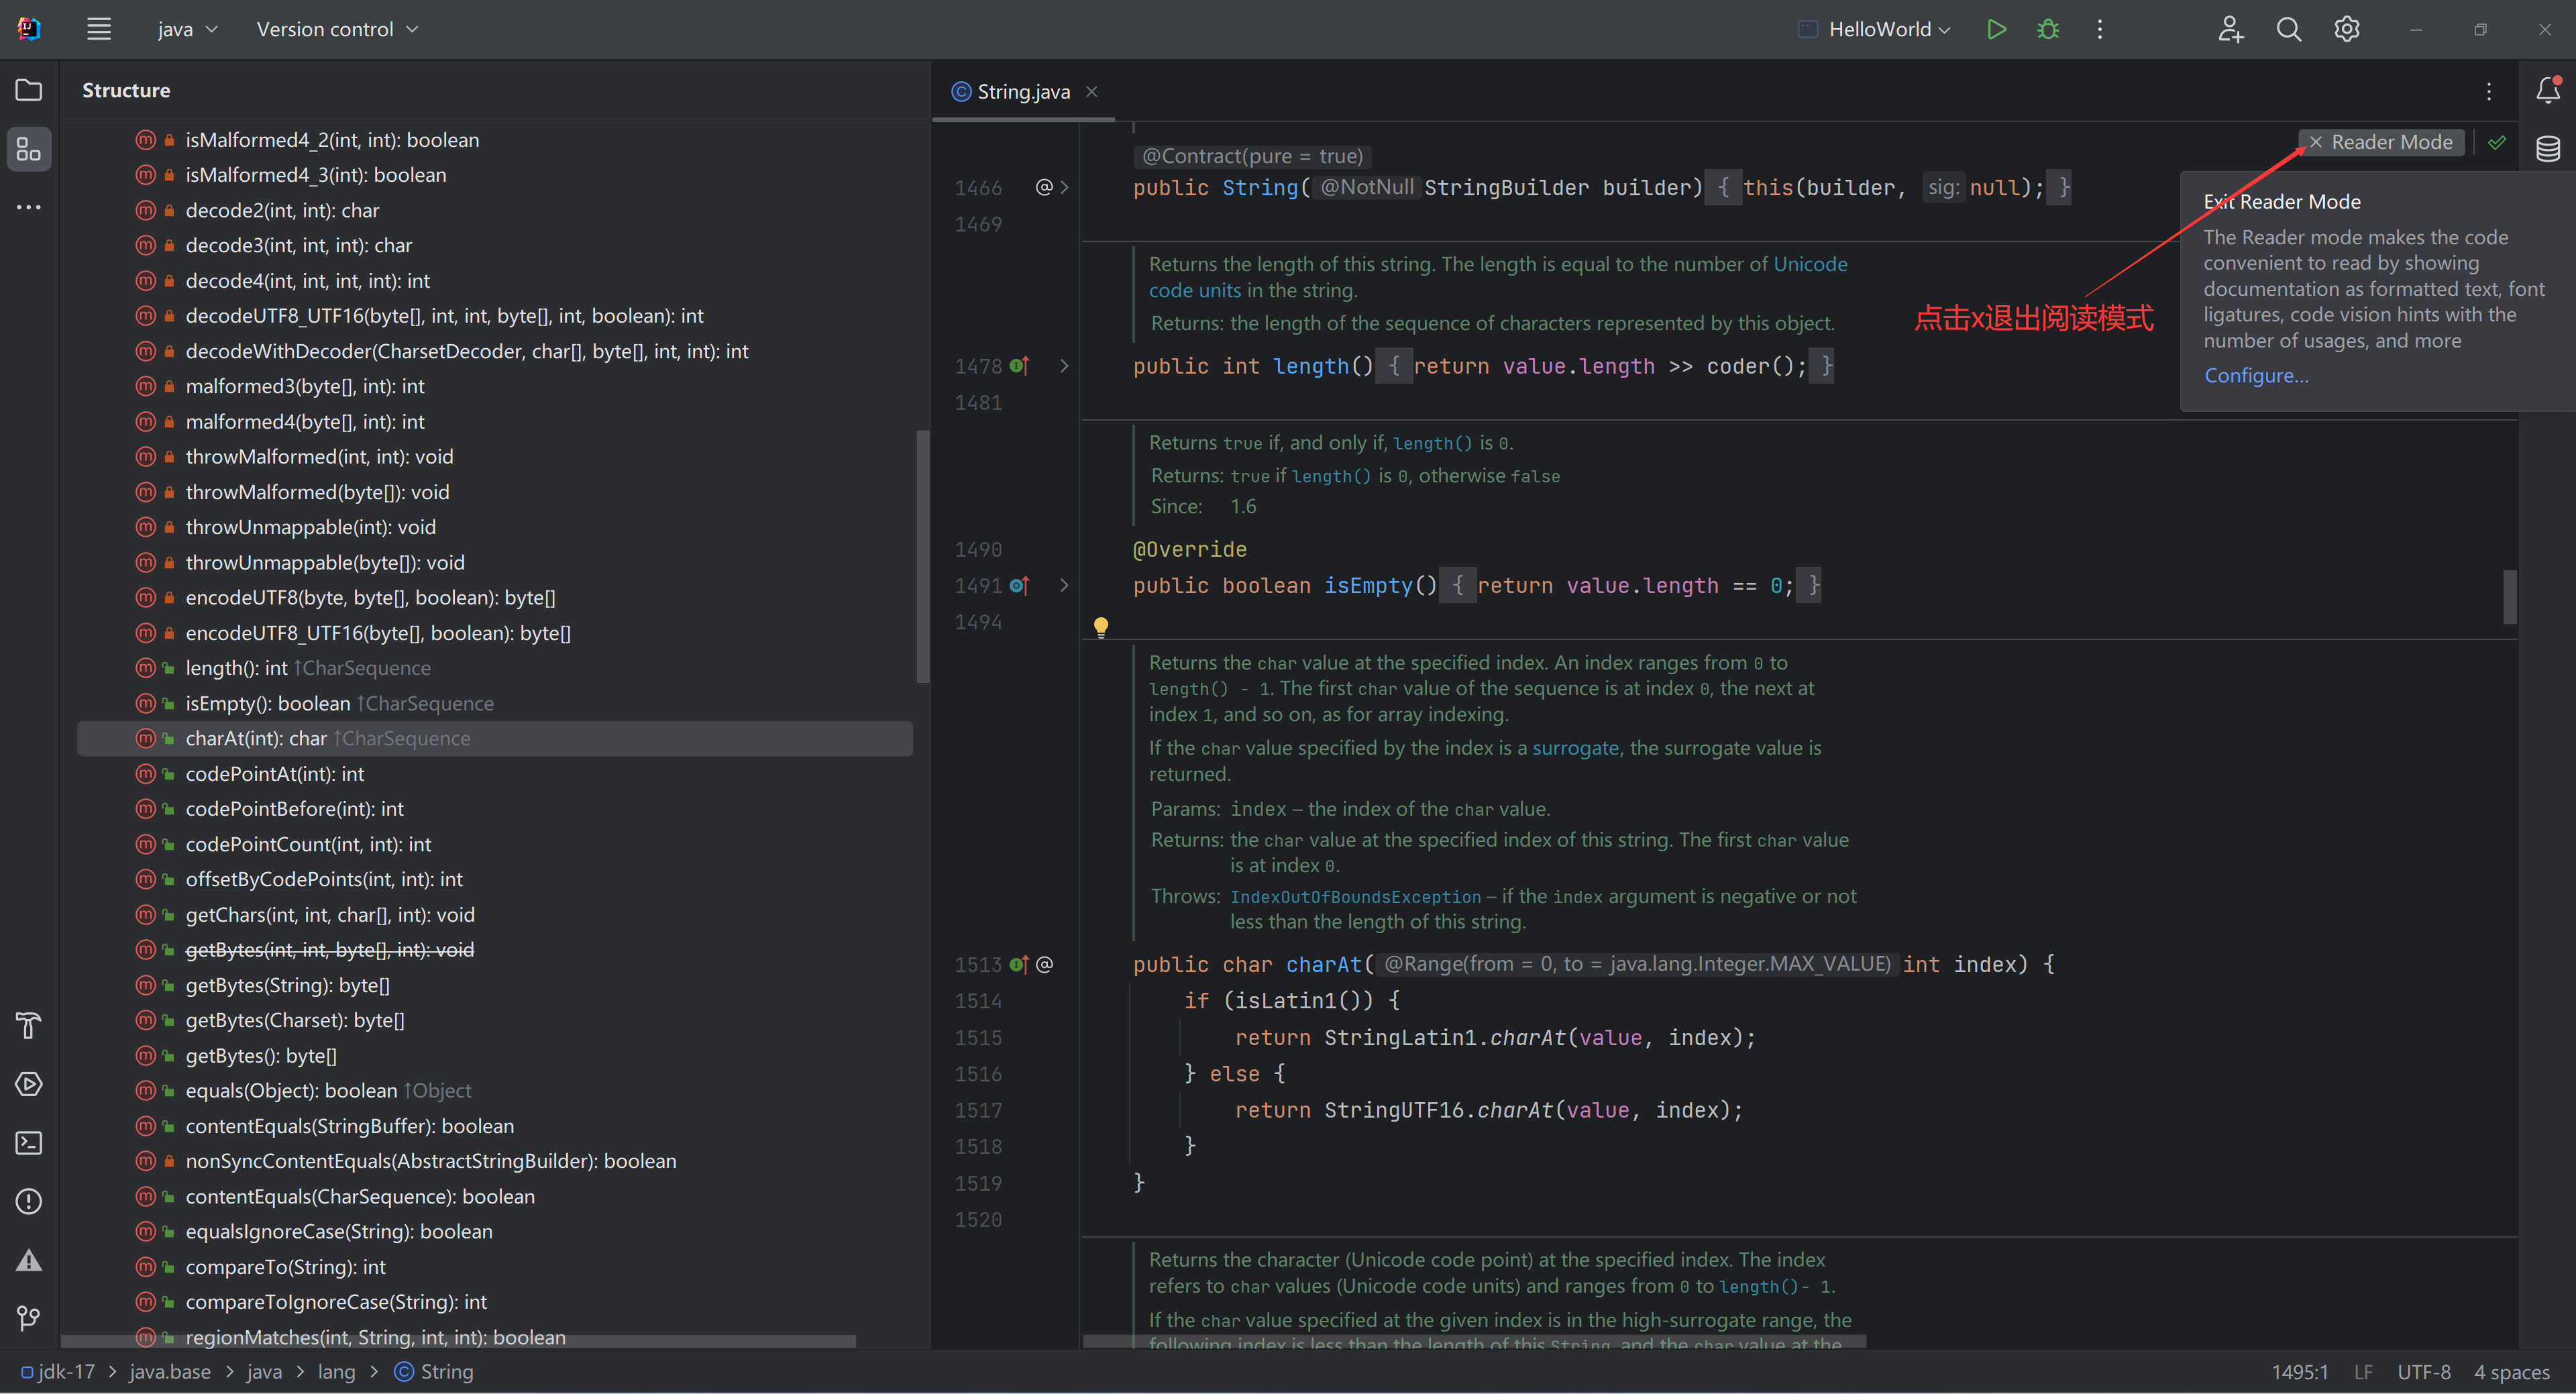Screen dimensions: 2576x1394
Task: Click the override gutter icon on line 1478
Action: [x=1019, y=366]
